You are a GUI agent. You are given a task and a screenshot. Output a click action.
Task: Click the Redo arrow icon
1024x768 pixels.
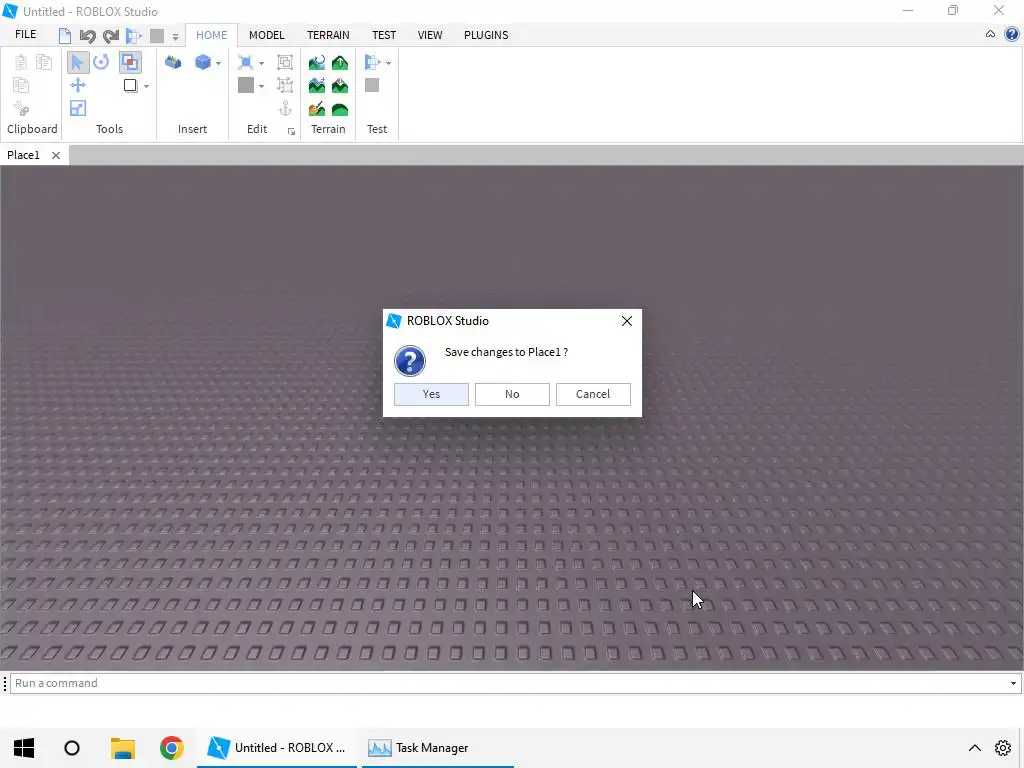coord(111,36)
